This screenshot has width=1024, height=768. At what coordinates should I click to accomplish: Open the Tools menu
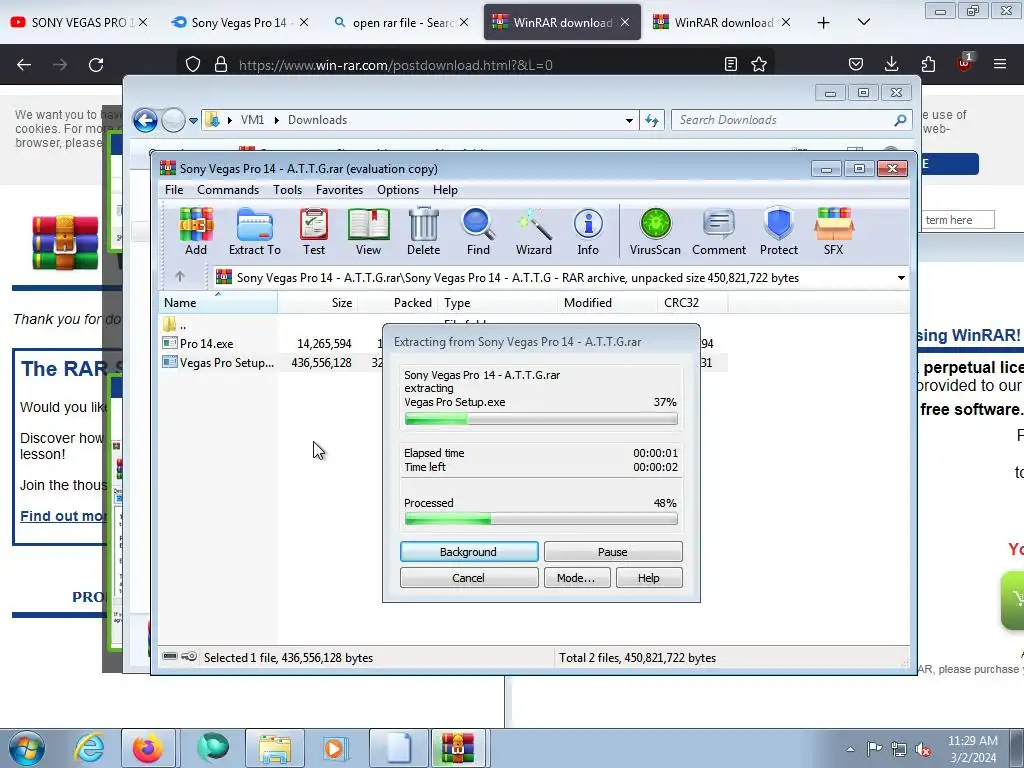(x=287, y=190)
